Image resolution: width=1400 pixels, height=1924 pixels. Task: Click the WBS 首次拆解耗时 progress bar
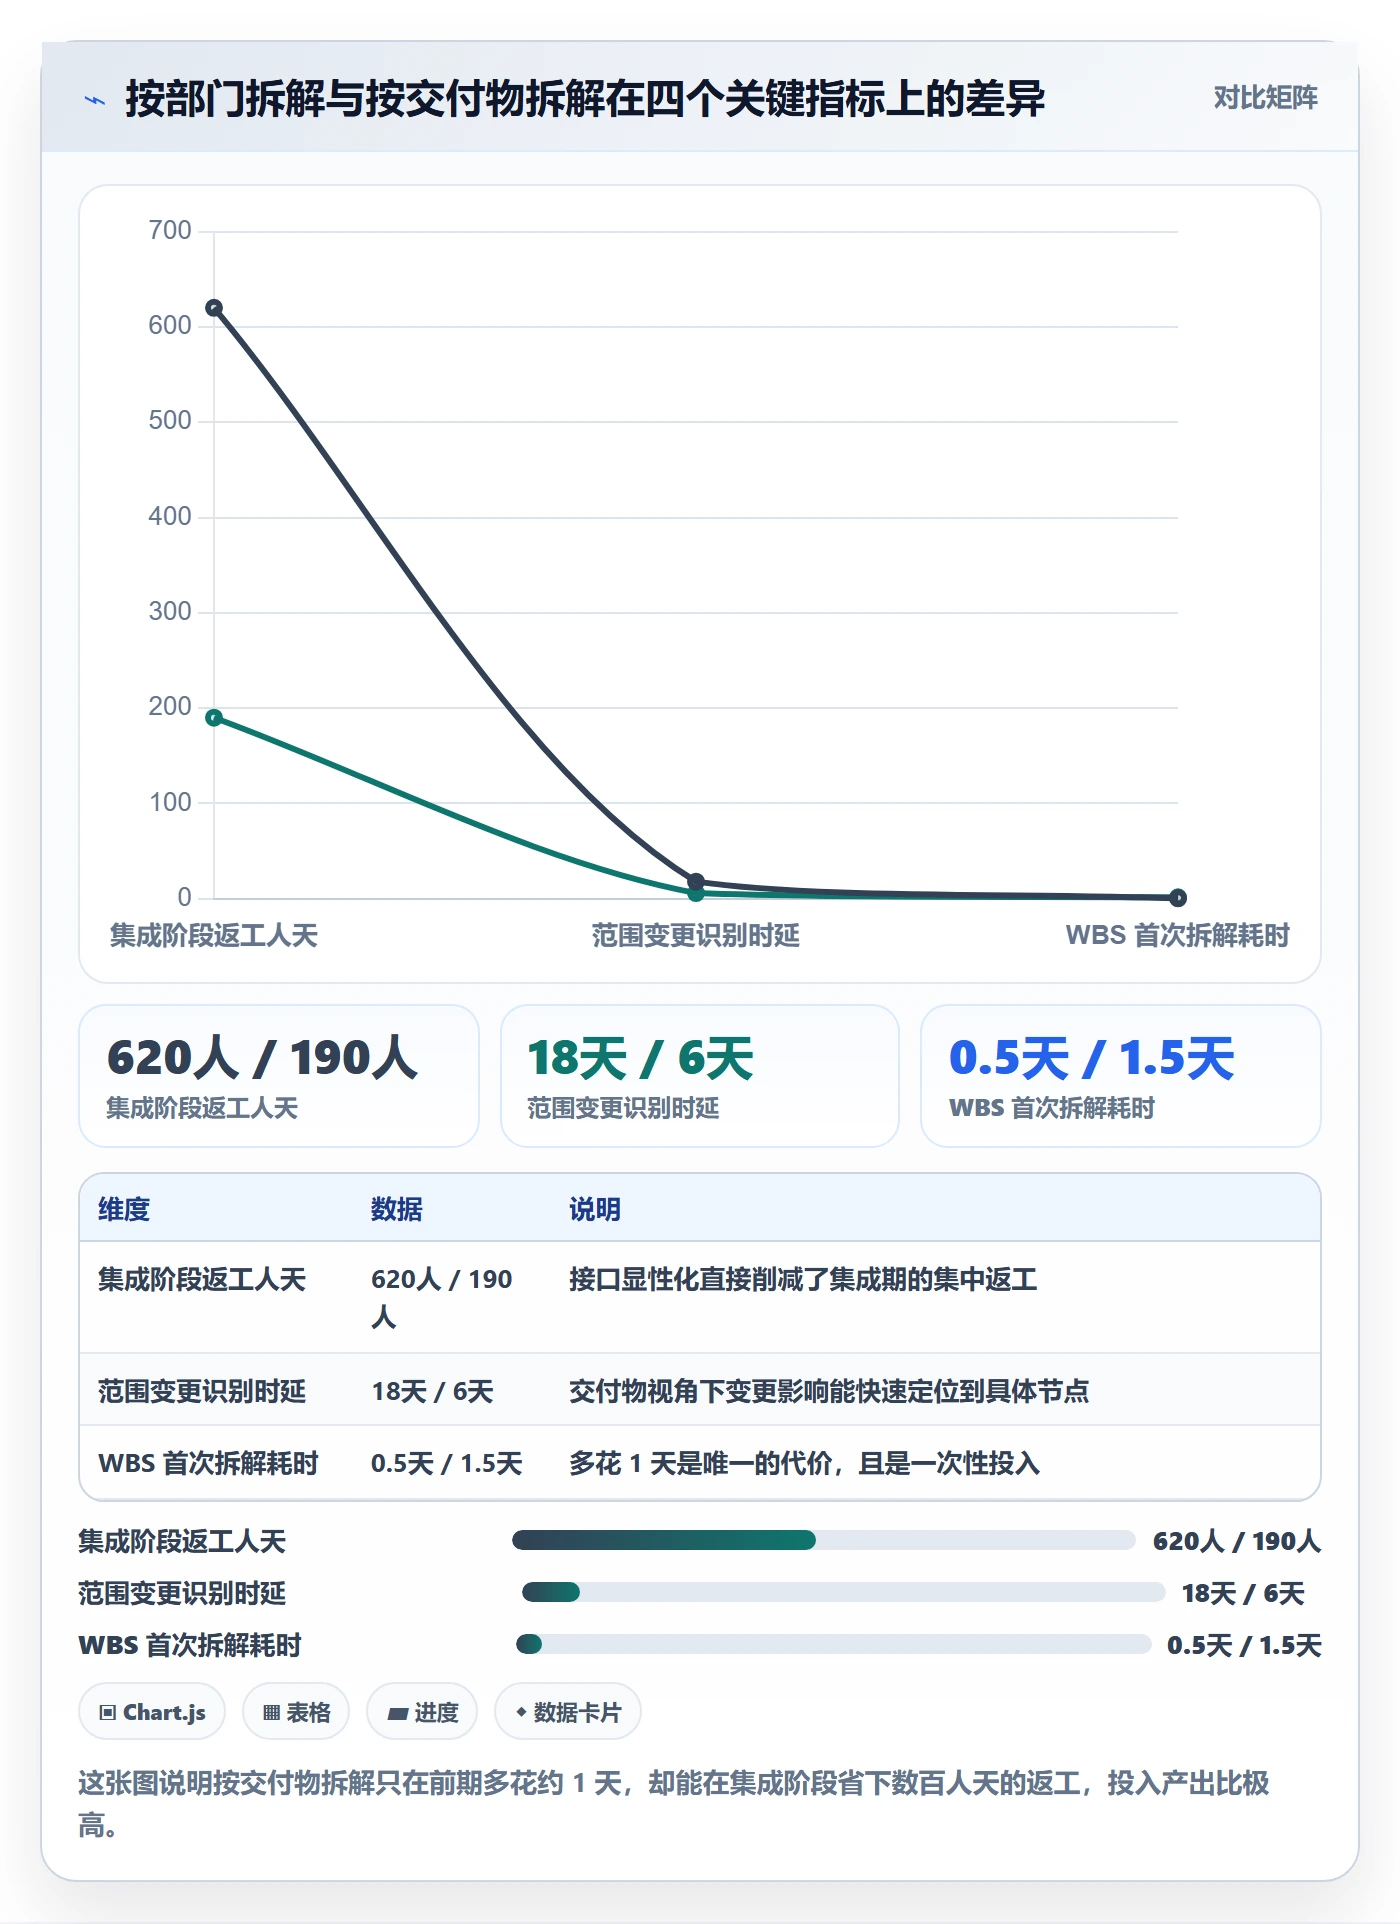point(833,1644)
